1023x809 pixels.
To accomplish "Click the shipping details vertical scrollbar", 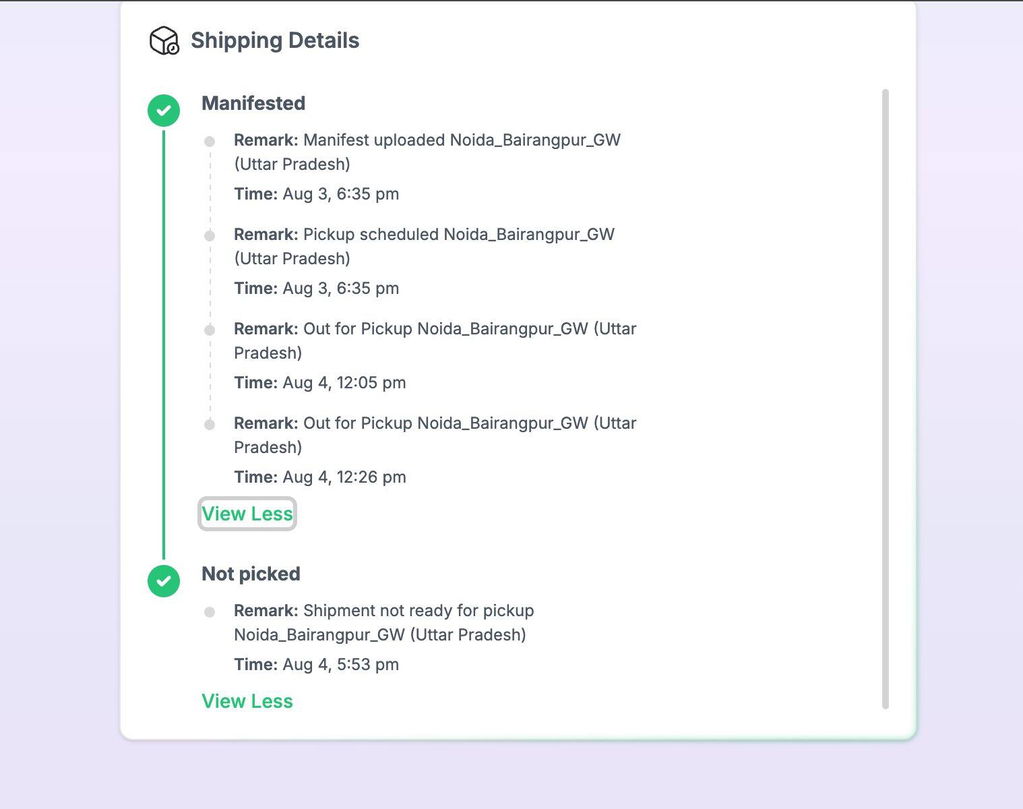I will point(885,399).
